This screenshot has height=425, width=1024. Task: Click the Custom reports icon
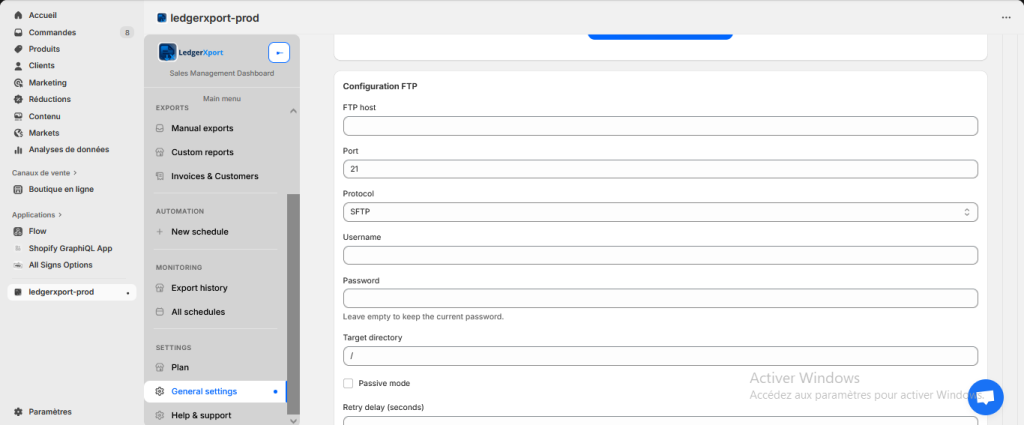click(160, 152)
